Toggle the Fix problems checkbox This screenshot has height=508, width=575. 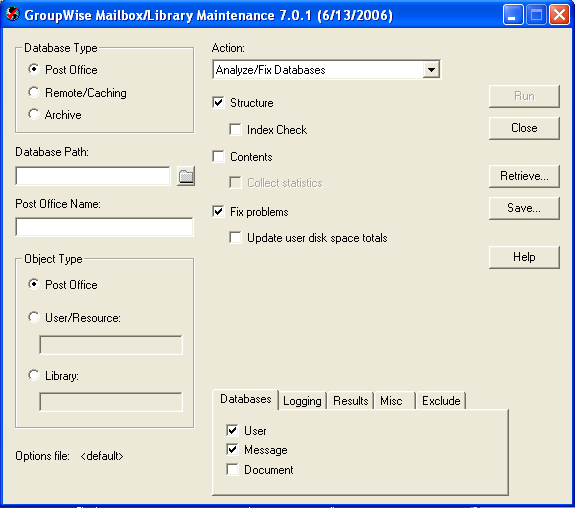pos(218,212)
